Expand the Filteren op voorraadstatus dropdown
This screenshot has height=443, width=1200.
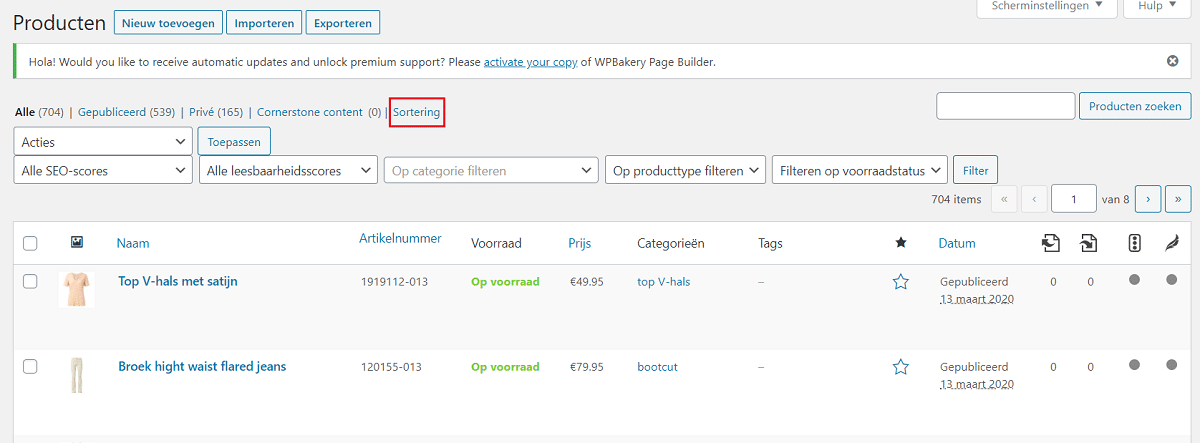click(860, 170)
